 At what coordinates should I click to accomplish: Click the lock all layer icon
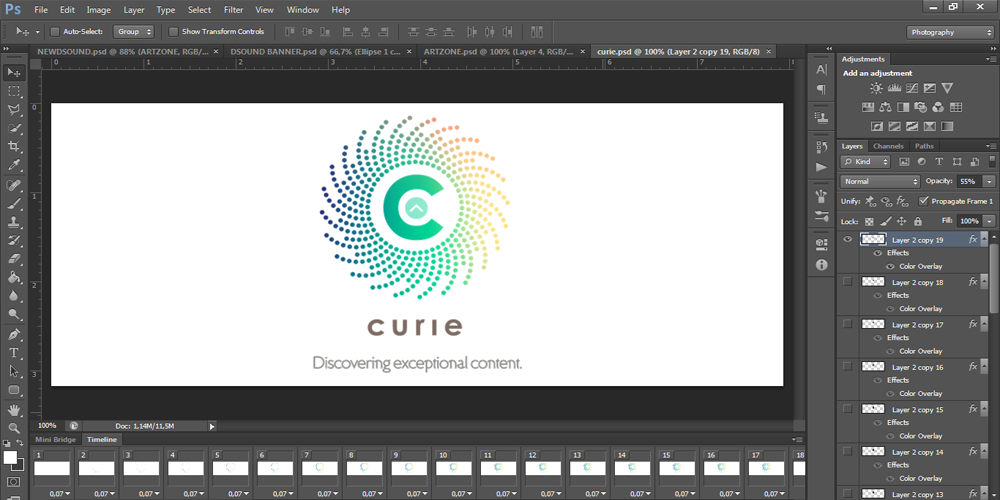coord(918,221)
